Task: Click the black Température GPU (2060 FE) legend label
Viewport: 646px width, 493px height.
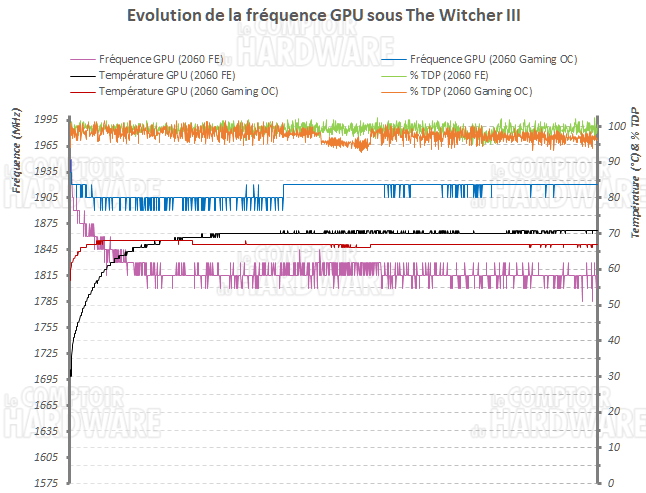Action: click(x=165, y=75)
